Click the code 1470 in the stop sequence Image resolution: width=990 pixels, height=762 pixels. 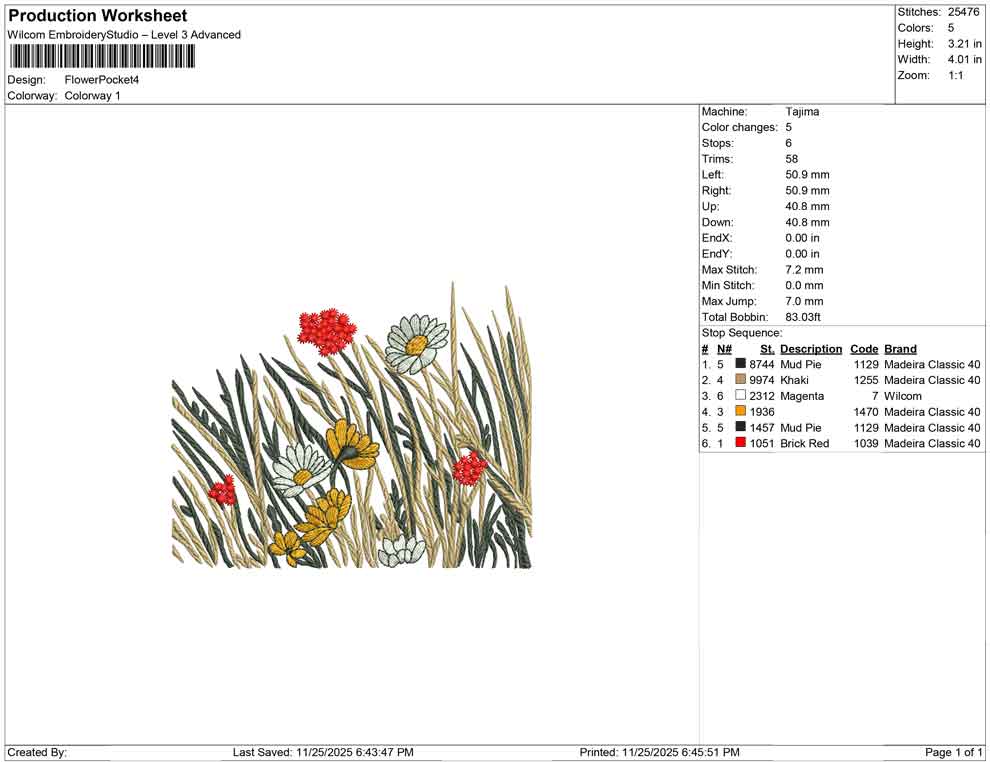point(866,412)
